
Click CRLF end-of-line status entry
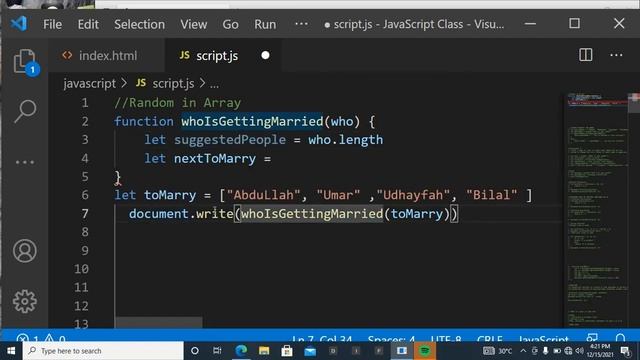489,338
